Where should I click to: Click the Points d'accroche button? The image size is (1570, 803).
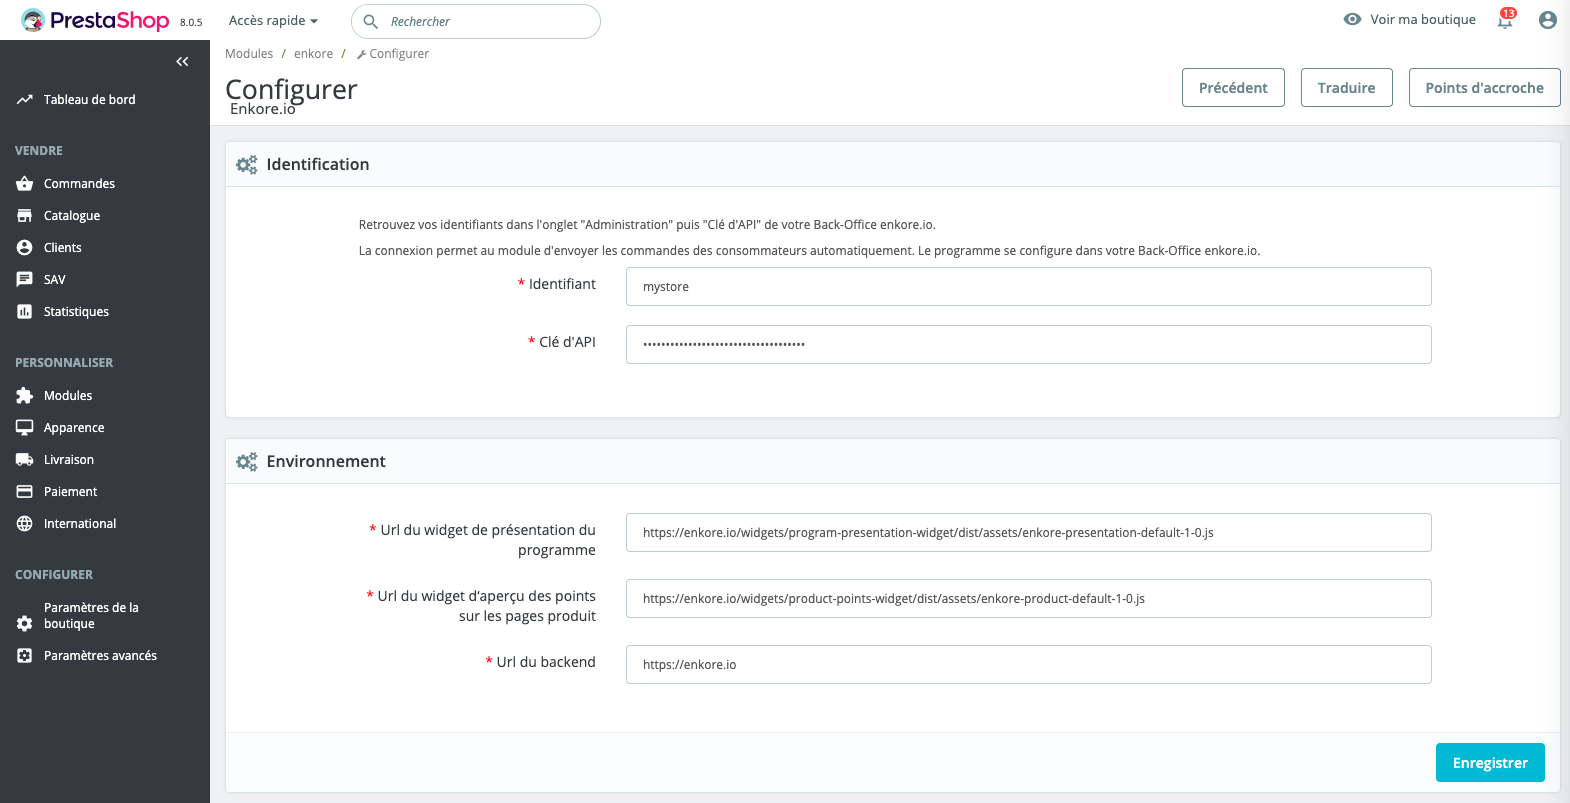click(1484, 88)
